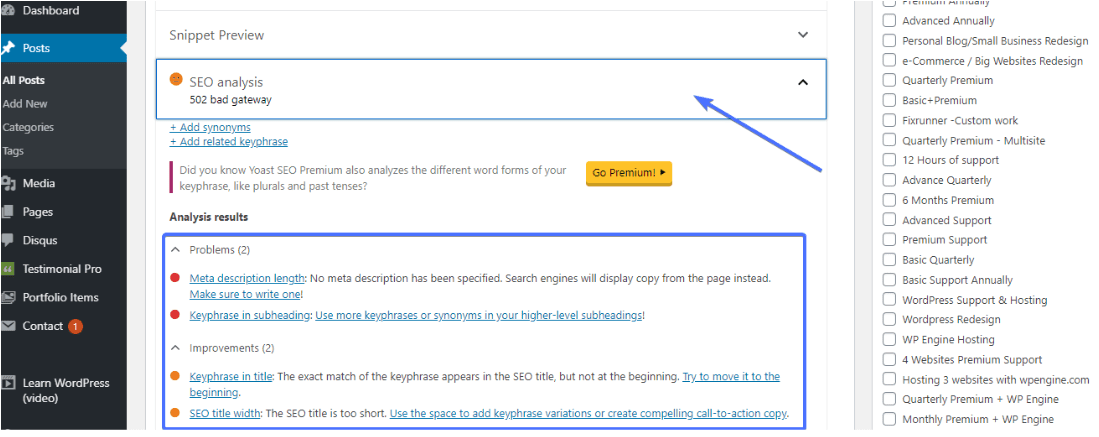Click the Portfolio Items icon

(8, 297)
